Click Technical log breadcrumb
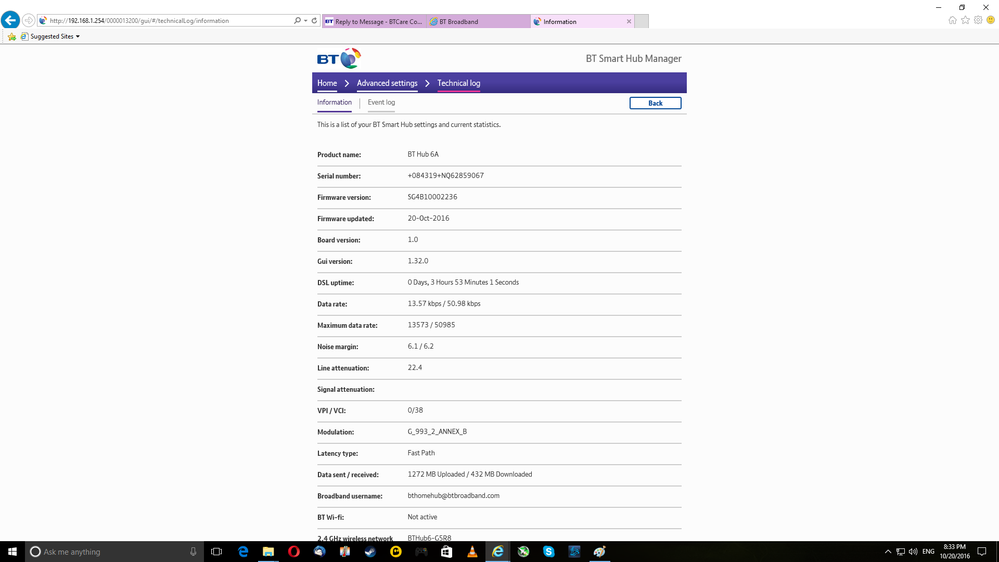The width and height of the screenshot is (999, 562). (x=459, y=83)
